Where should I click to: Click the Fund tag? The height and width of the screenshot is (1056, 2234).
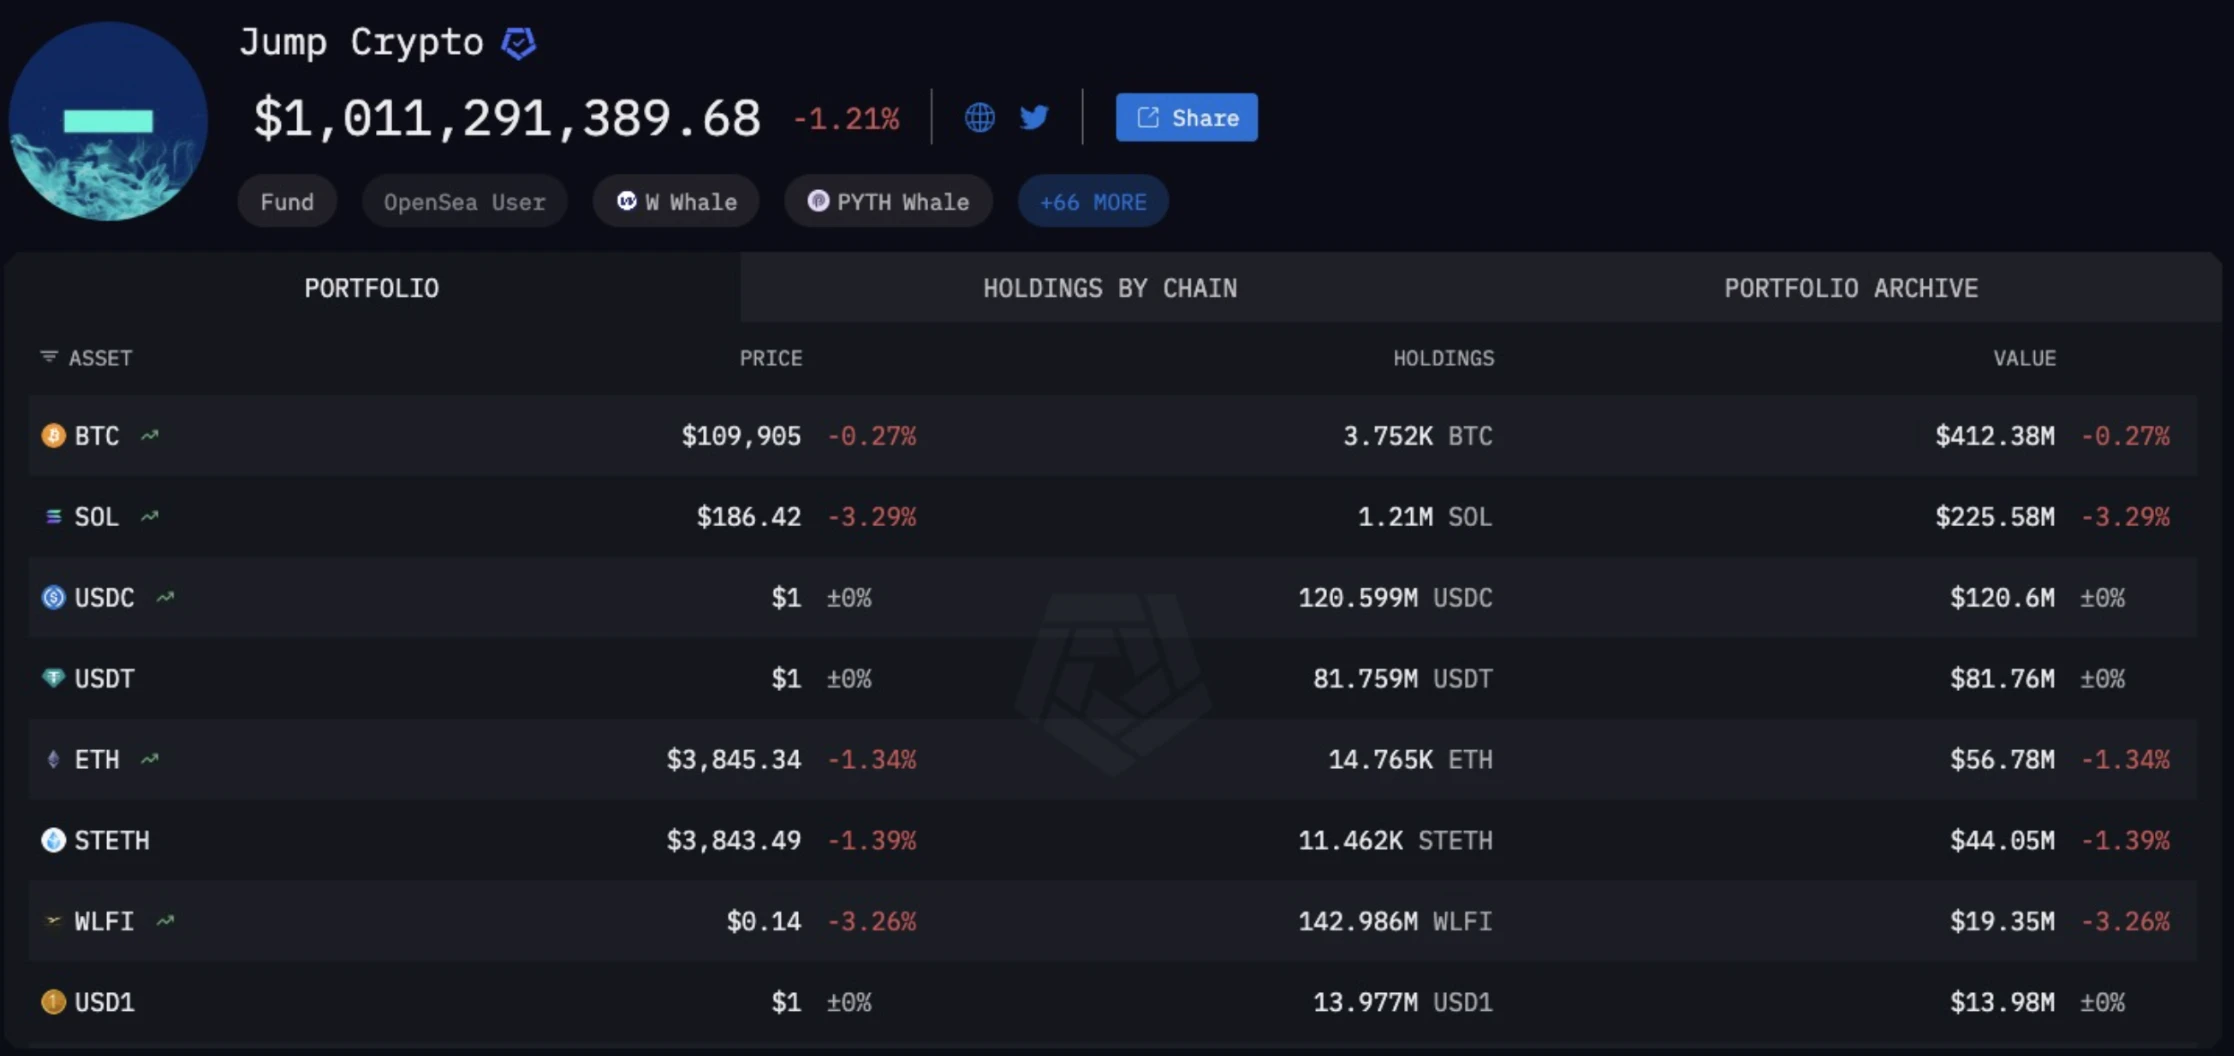[x=287, y=202]
